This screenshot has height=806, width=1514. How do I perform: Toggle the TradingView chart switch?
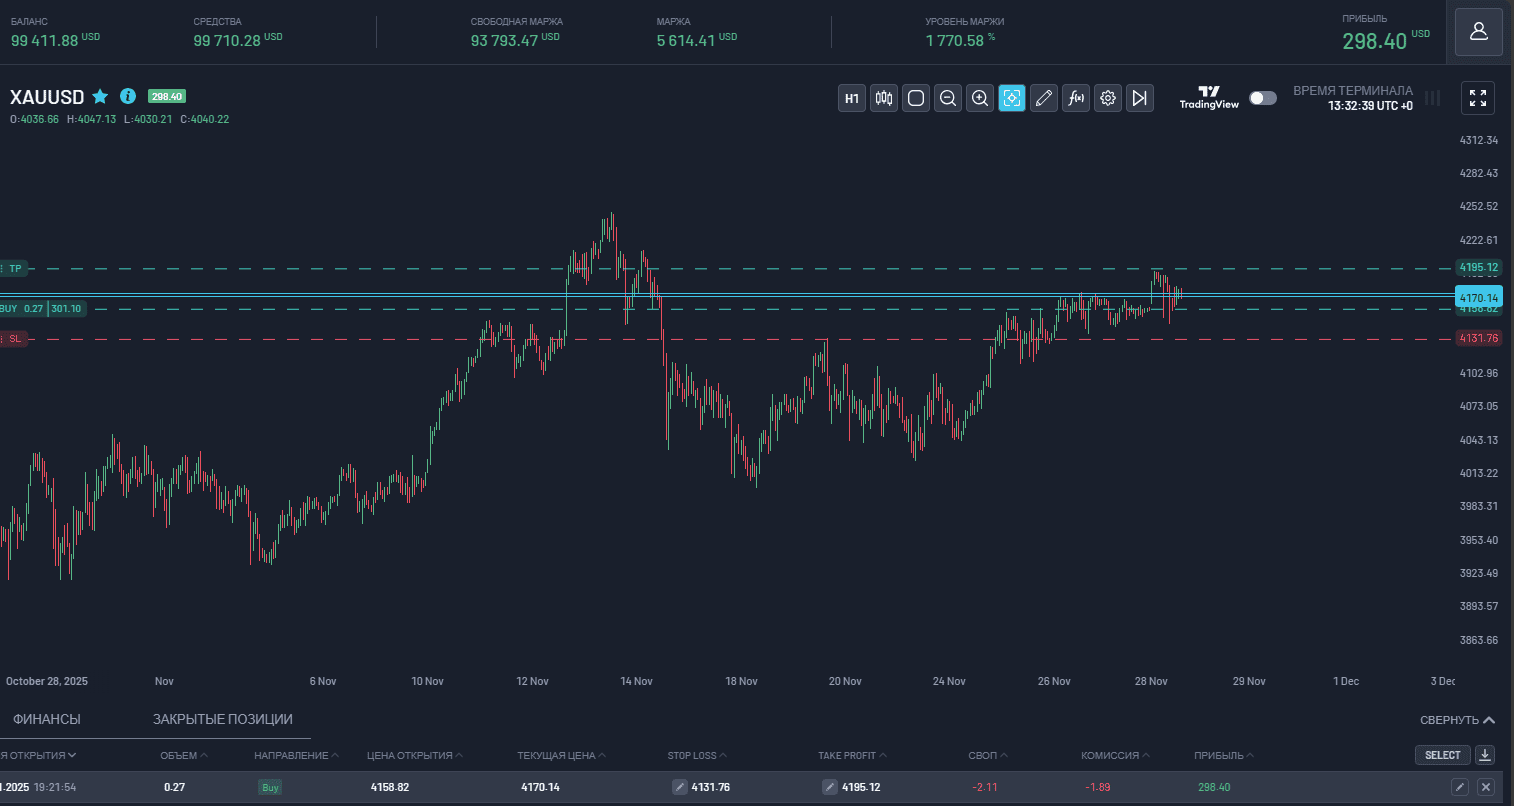(1263, 98)
